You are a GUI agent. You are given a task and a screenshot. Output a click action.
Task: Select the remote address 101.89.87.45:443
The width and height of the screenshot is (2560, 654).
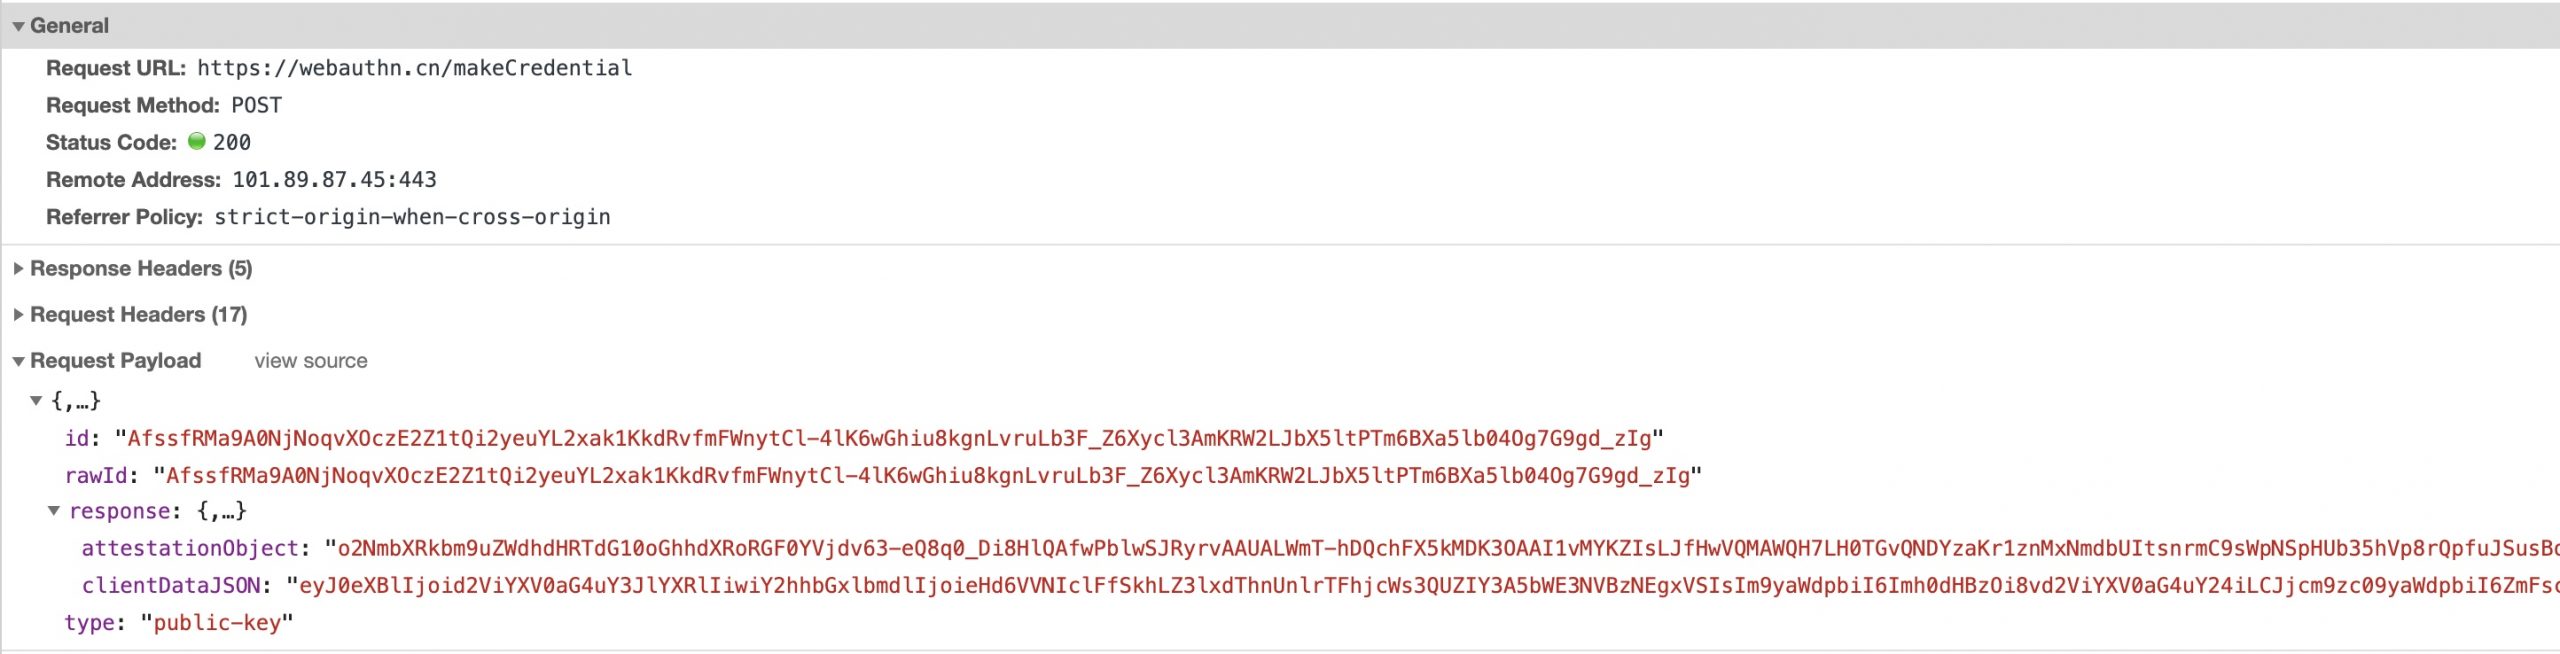coord(334,180)
